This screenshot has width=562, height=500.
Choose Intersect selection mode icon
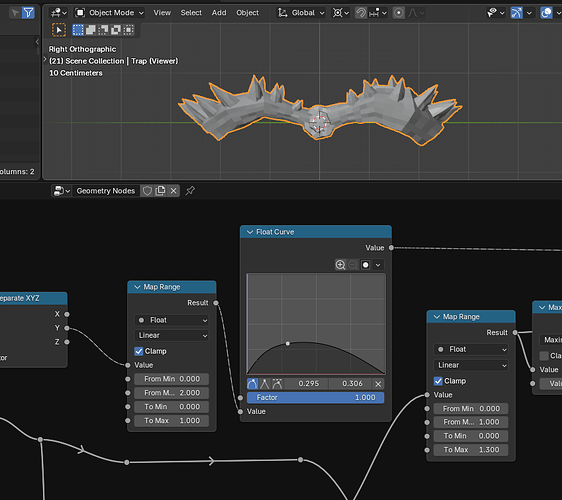pos(128,30)
